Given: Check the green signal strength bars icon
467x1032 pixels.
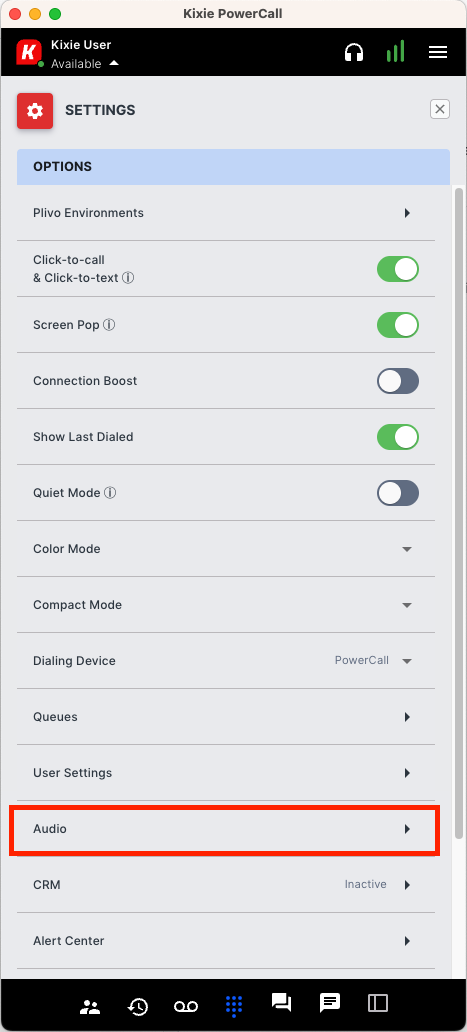Looking at the screenshot, I should pos(395,51).
